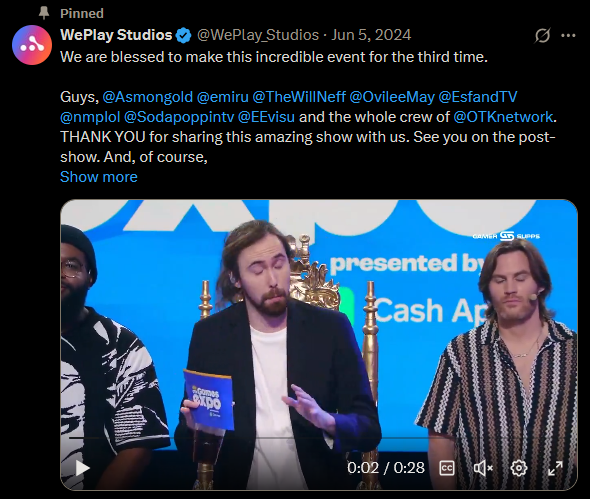This screenshot has width=590, height=499.
Task: Open the WePlay Studios profile avatar
Action: pos(32,45)
